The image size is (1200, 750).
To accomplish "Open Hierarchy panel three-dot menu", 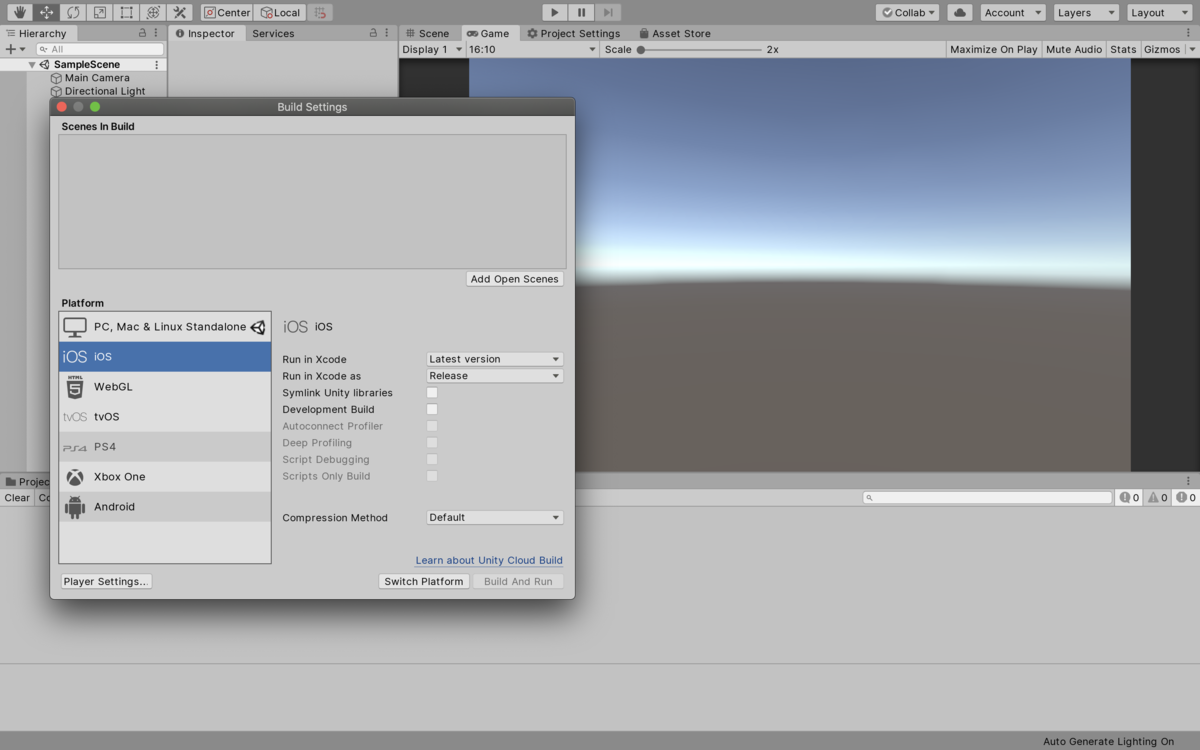I will (x=156, y=33).
